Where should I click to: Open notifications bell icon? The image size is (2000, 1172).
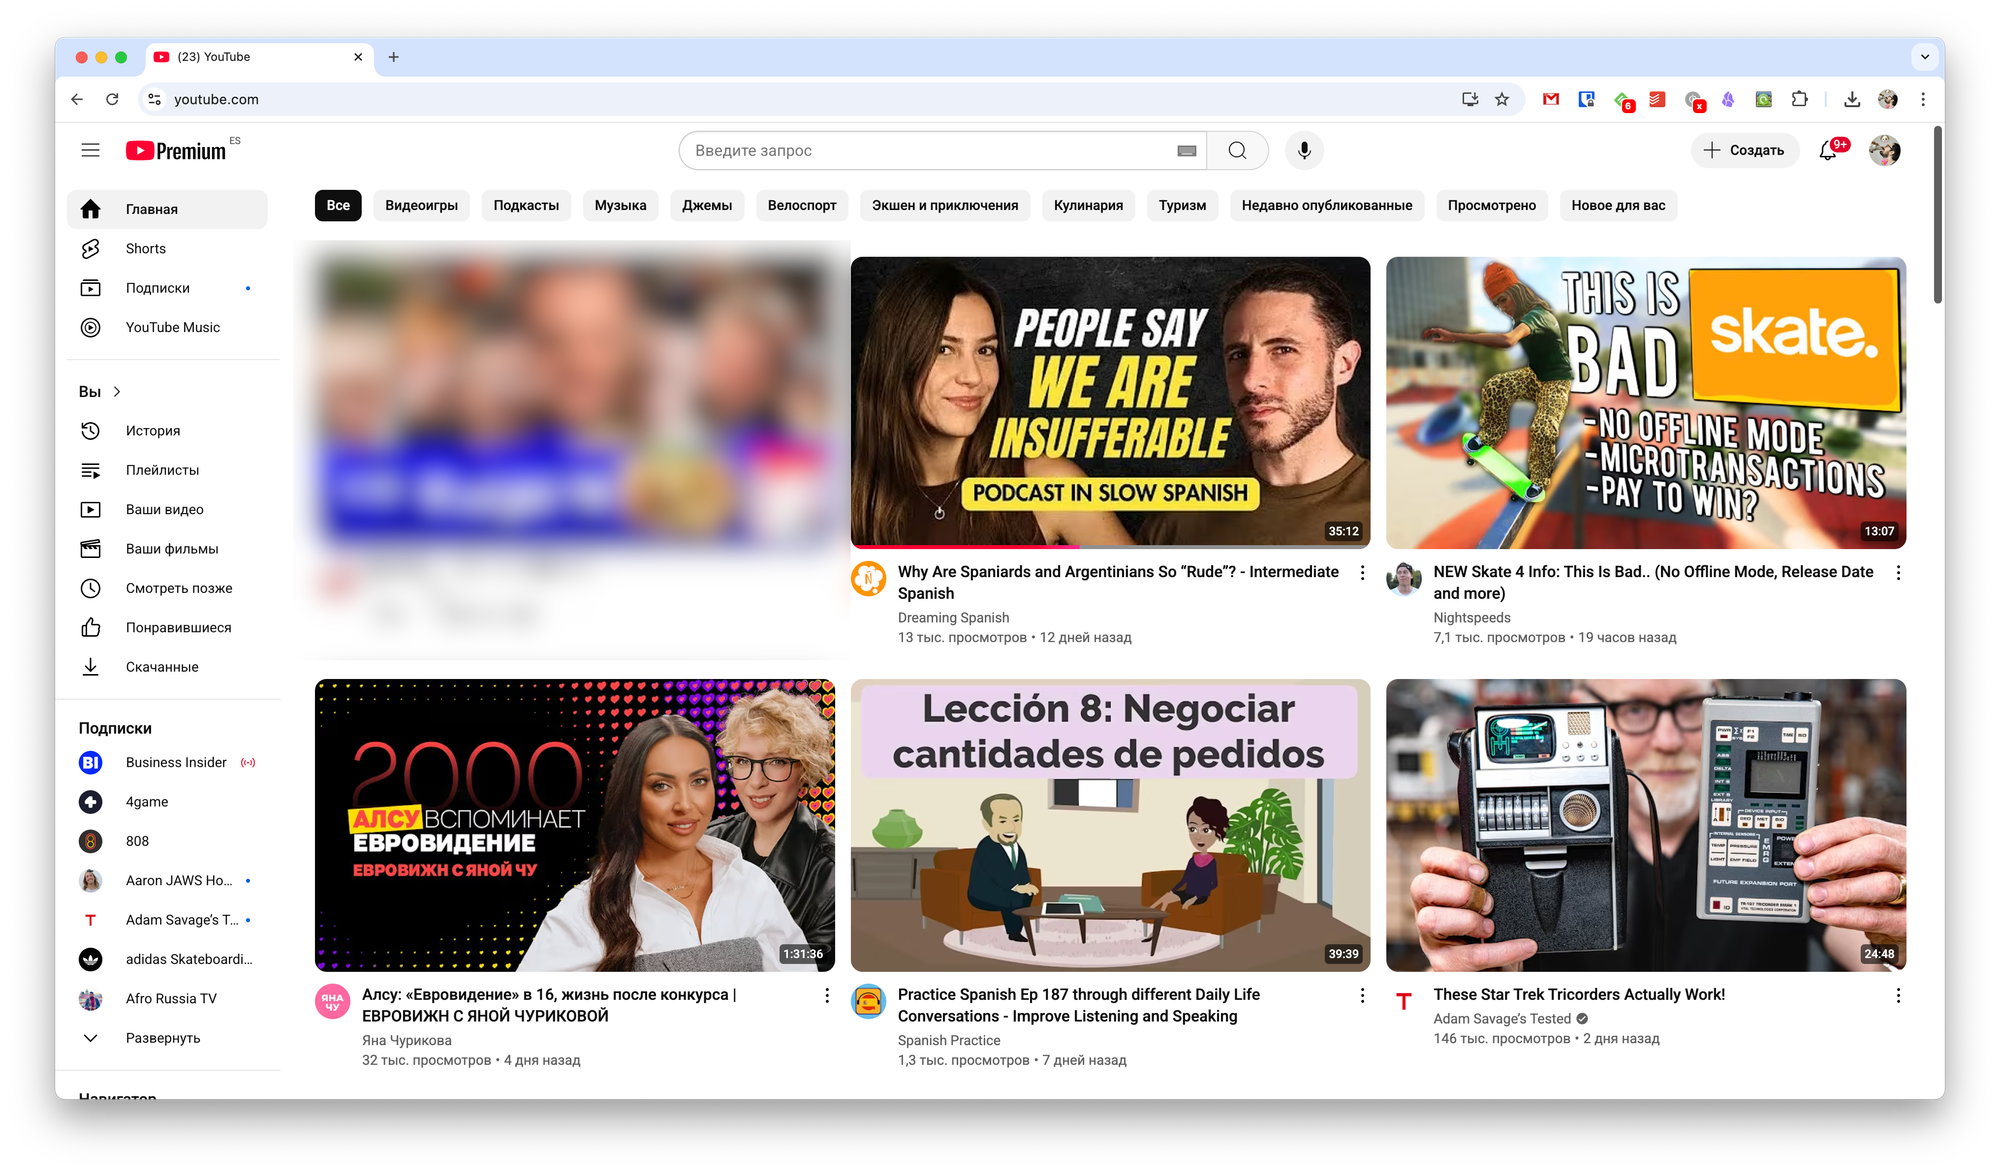[1828, 150]
